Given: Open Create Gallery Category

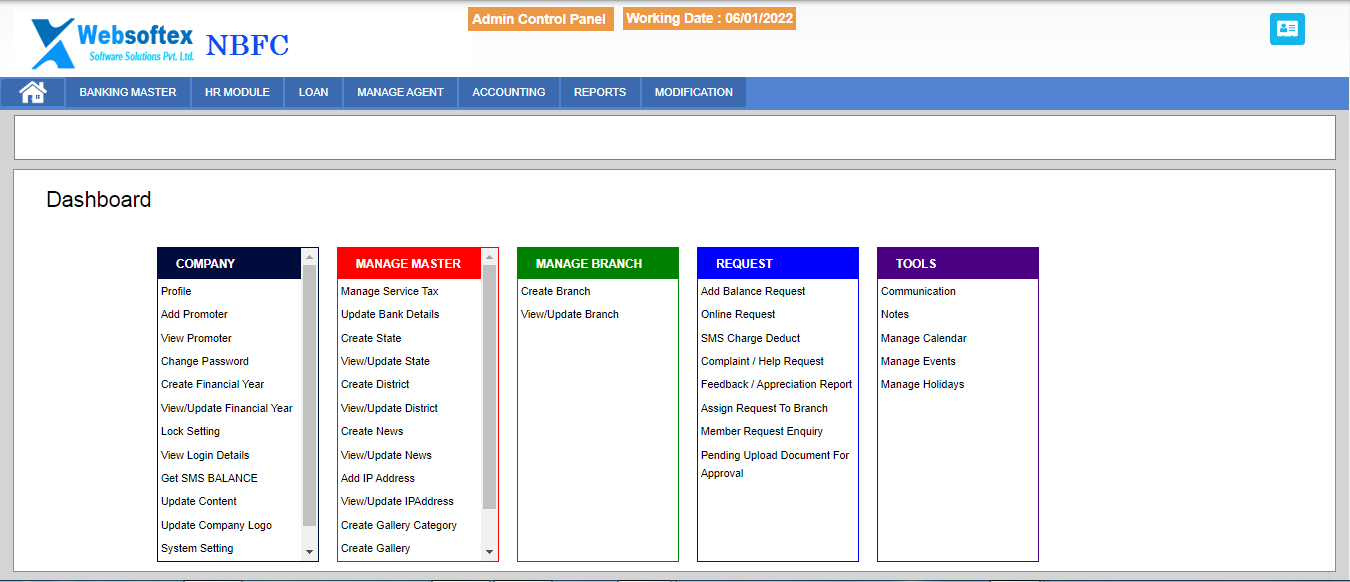Looking at the screenshot, I should pyautogui.click(x=399, y=525).
